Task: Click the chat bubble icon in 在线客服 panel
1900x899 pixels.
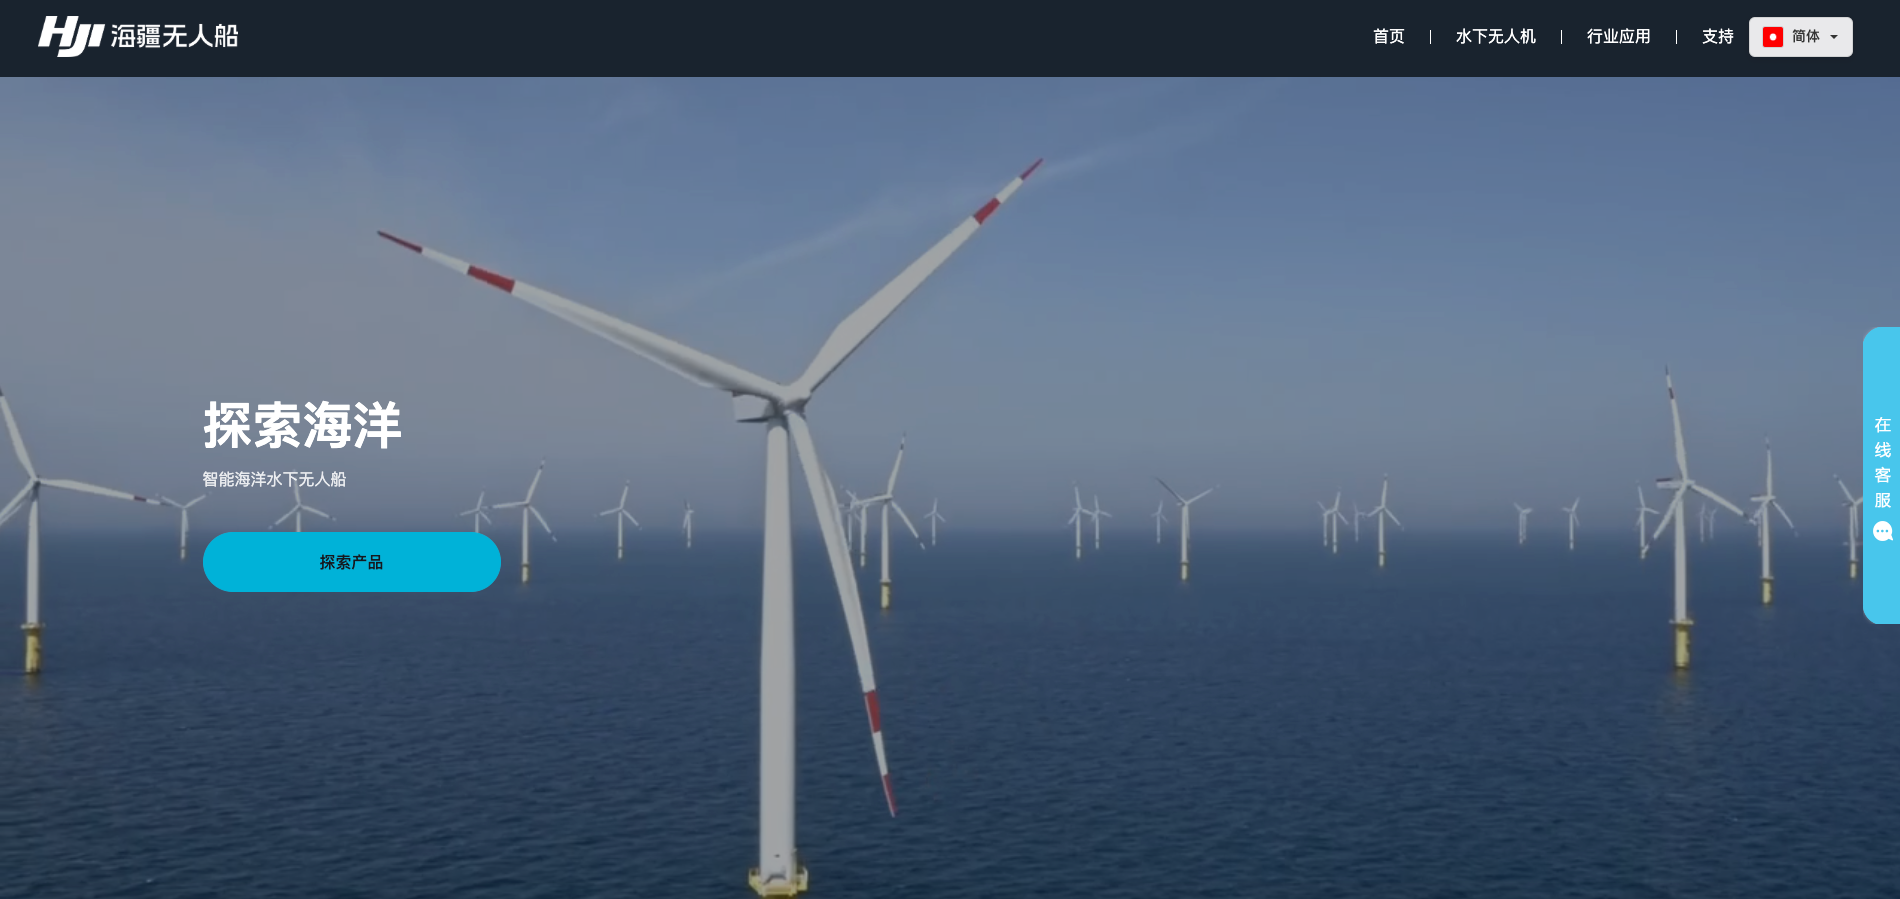Action: [x=1882, y=532]
